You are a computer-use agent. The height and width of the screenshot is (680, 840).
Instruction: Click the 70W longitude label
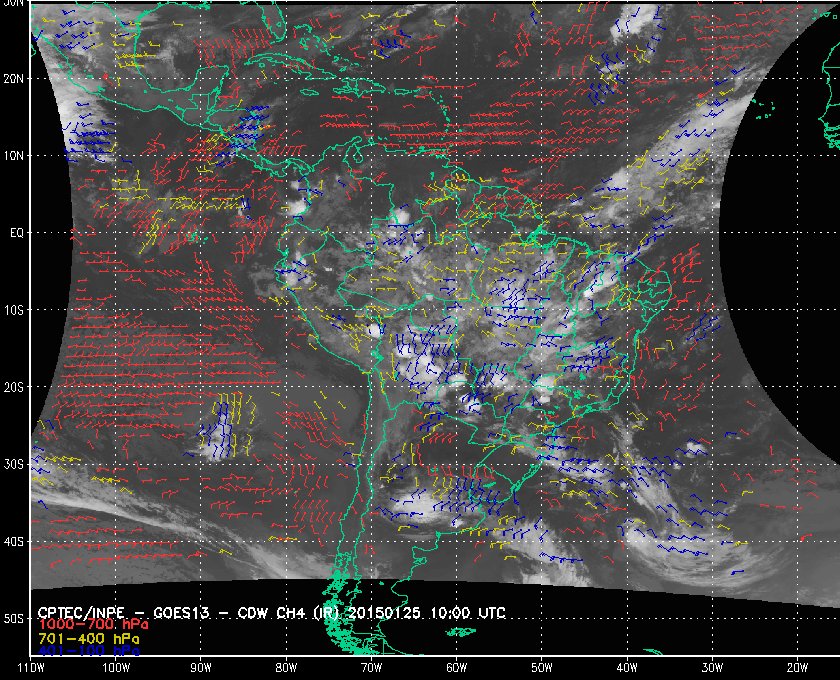(x=371, y=668)
